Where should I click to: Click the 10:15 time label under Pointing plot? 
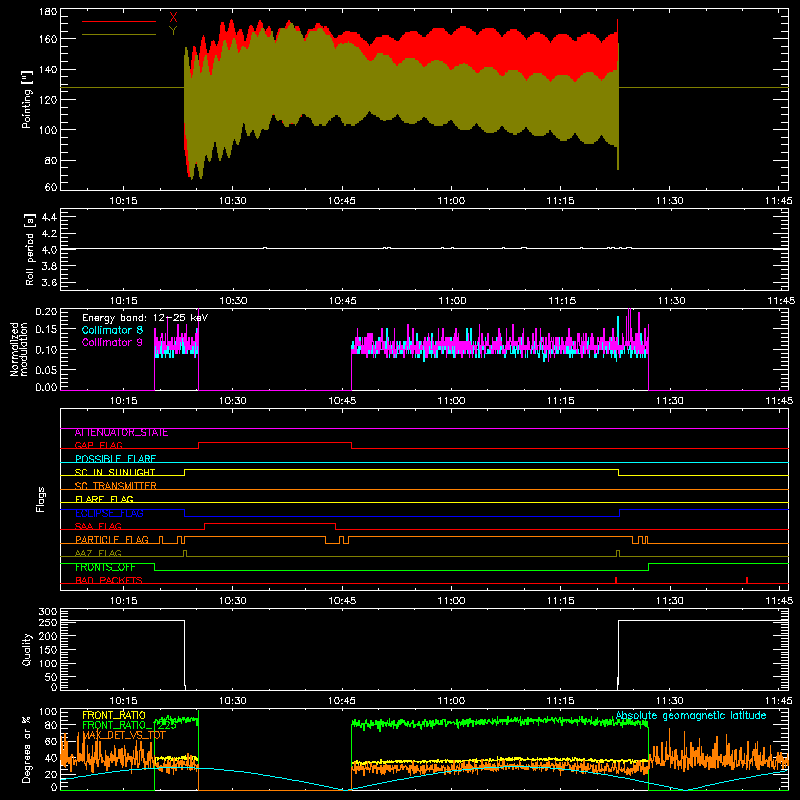[x=123, y=201]
